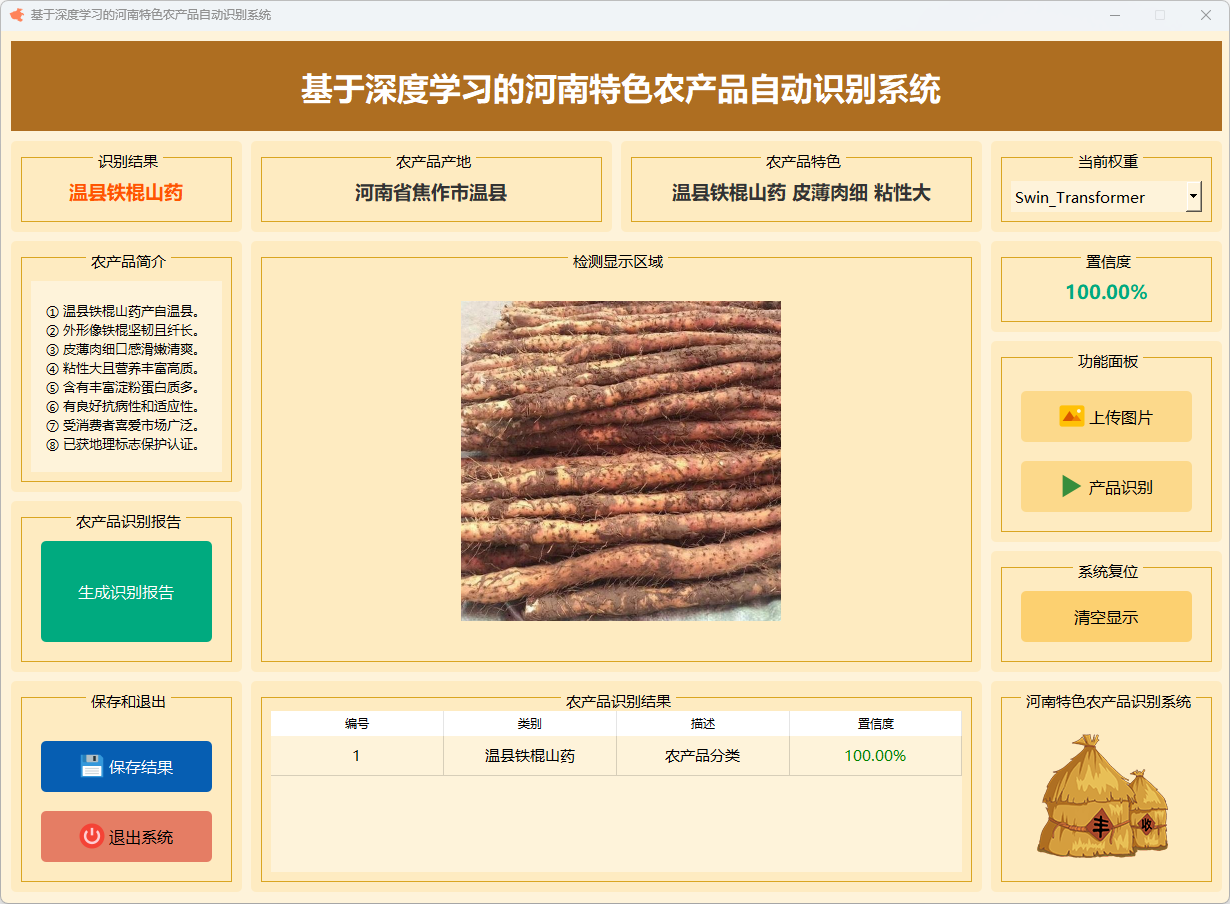Viewport: 1230px width, 904px height.
Task: Minimize the application window
Action: click(1114, 15)
